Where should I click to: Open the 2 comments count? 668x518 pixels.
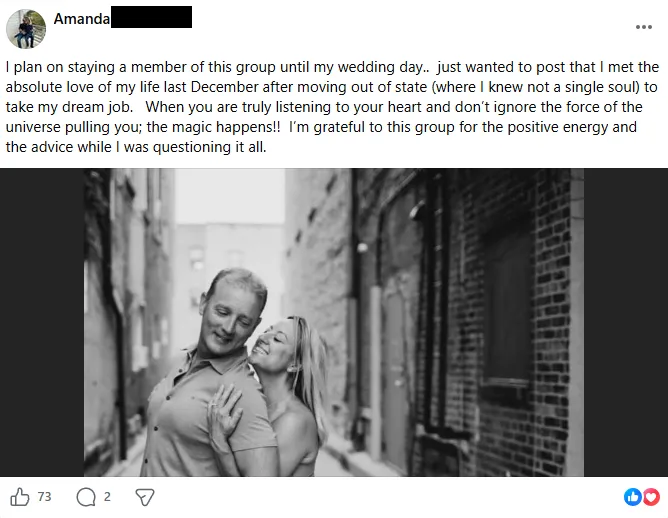coord(107,497)
